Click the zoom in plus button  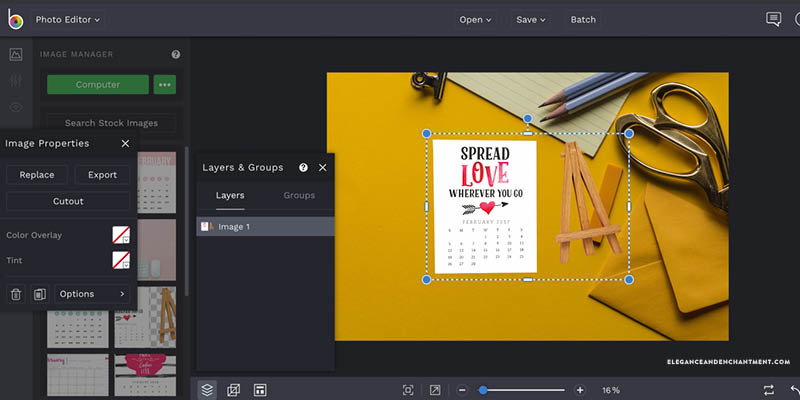(580, 389)
